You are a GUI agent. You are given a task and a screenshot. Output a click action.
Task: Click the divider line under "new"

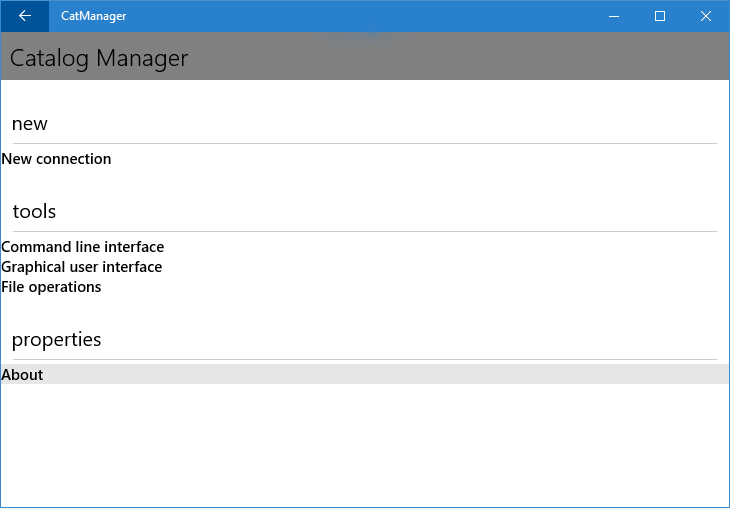[360, 143]
